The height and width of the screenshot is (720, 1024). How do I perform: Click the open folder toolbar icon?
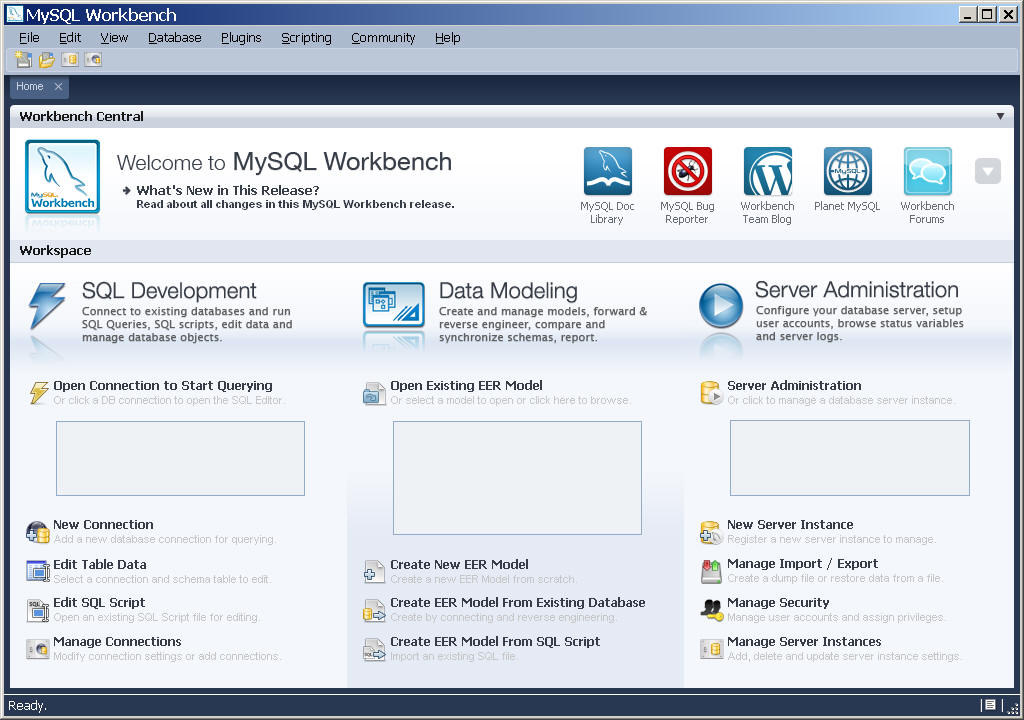(x=46, y=59)
